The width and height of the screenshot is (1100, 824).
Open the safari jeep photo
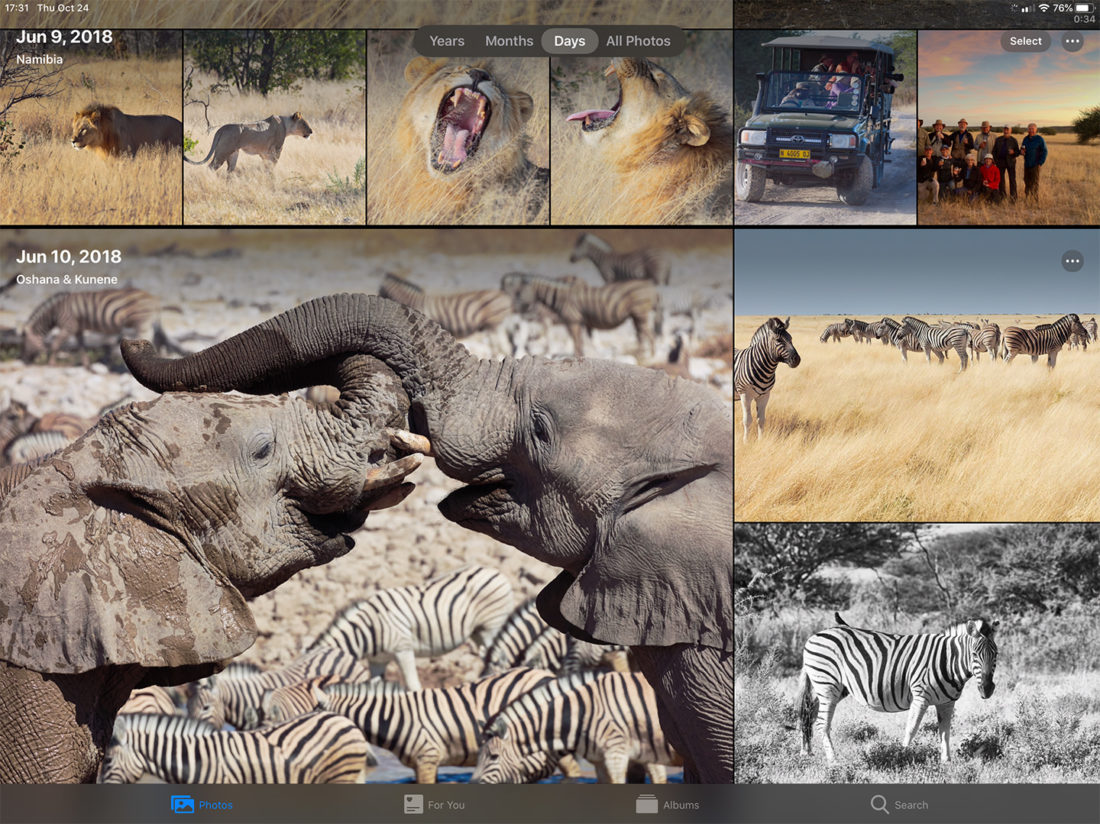tap(825, 130)
